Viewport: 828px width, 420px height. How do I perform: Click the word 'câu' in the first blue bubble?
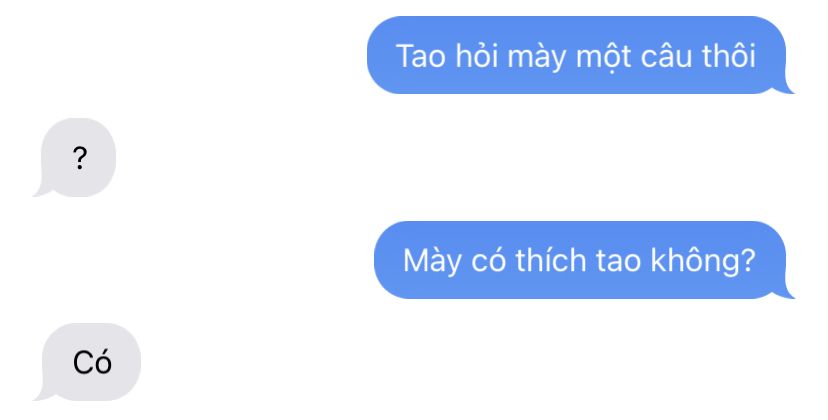pos(666,56)
